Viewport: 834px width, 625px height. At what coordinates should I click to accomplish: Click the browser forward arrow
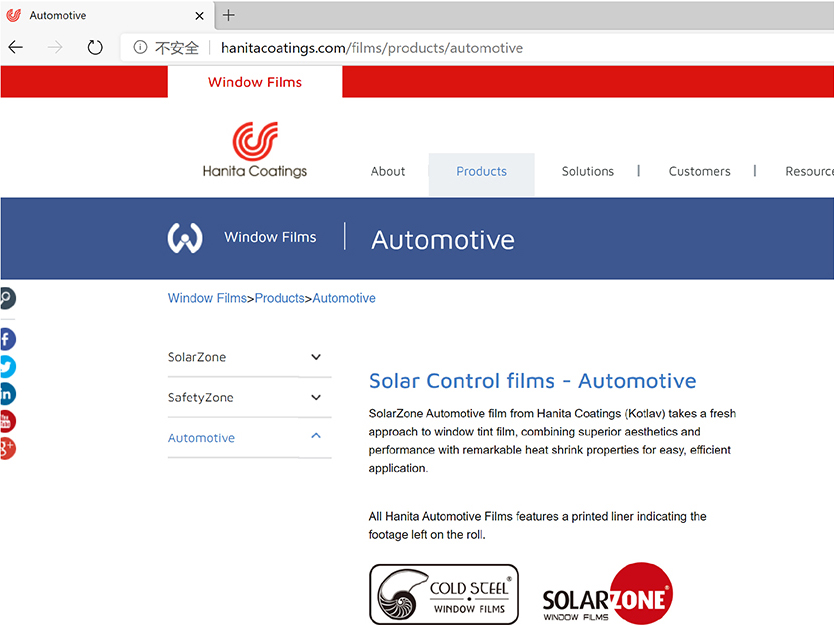coord(55,47)
